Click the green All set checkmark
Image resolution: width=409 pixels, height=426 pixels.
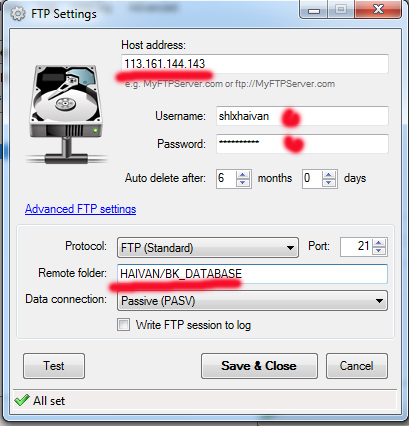click(22, 400)
